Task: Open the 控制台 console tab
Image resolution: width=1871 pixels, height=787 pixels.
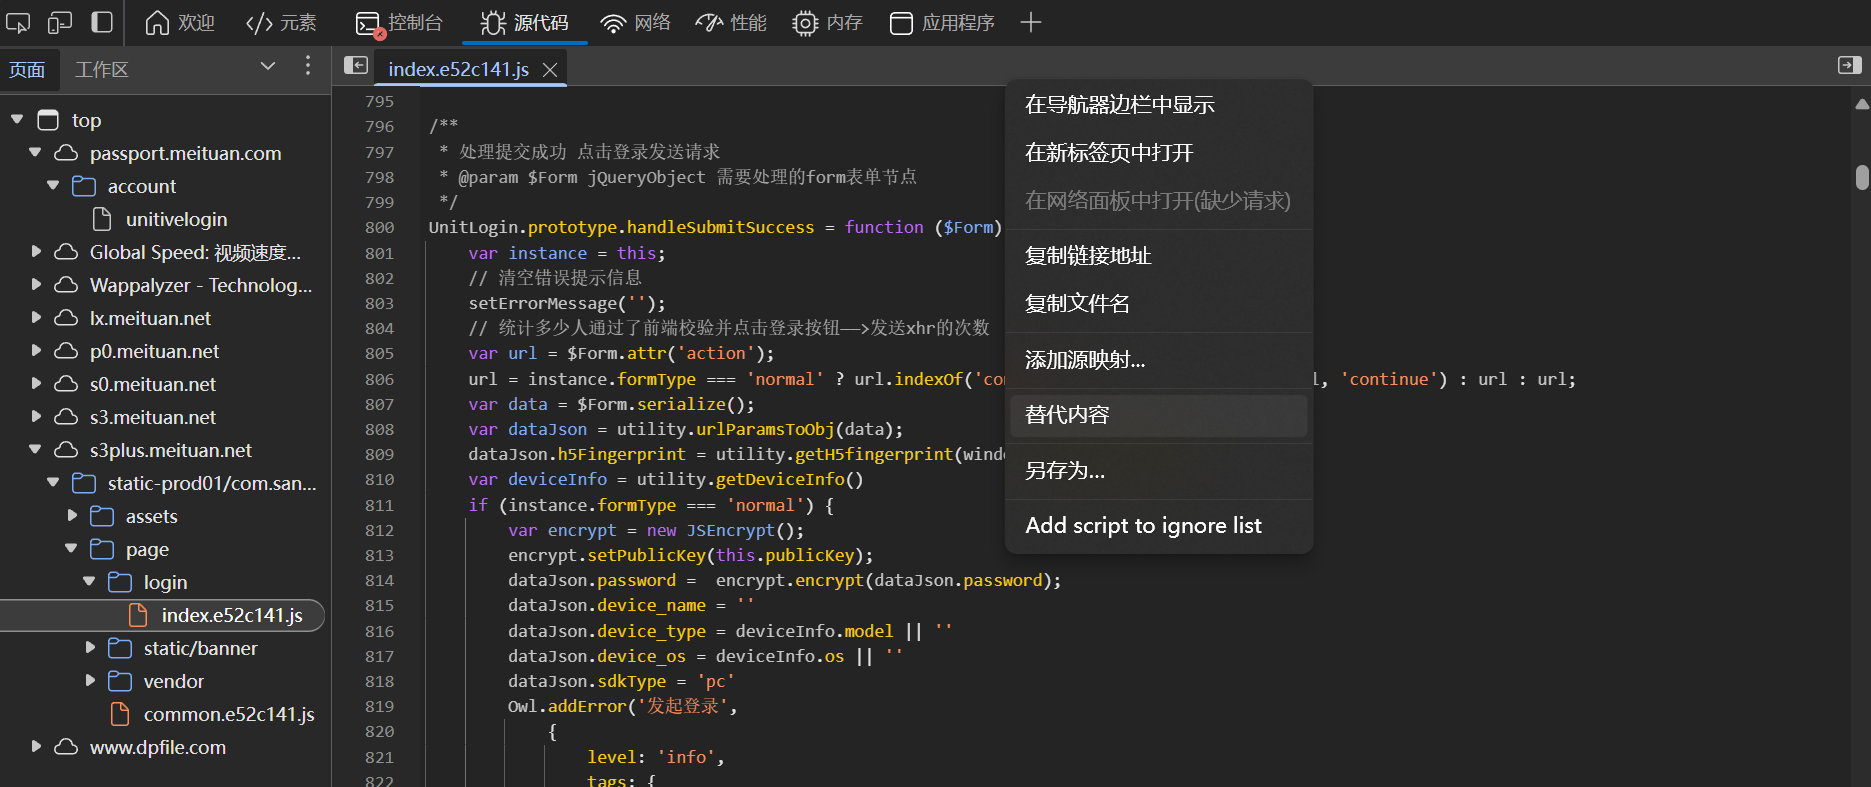Action: point(400,22)
